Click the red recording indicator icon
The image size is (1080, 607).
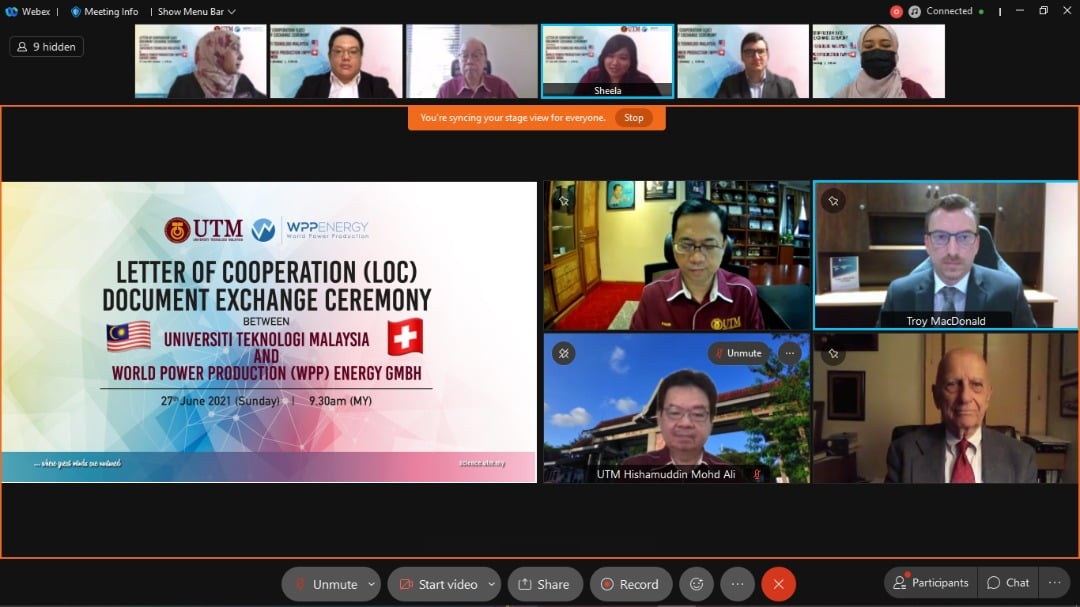click(x=896, y=11)
